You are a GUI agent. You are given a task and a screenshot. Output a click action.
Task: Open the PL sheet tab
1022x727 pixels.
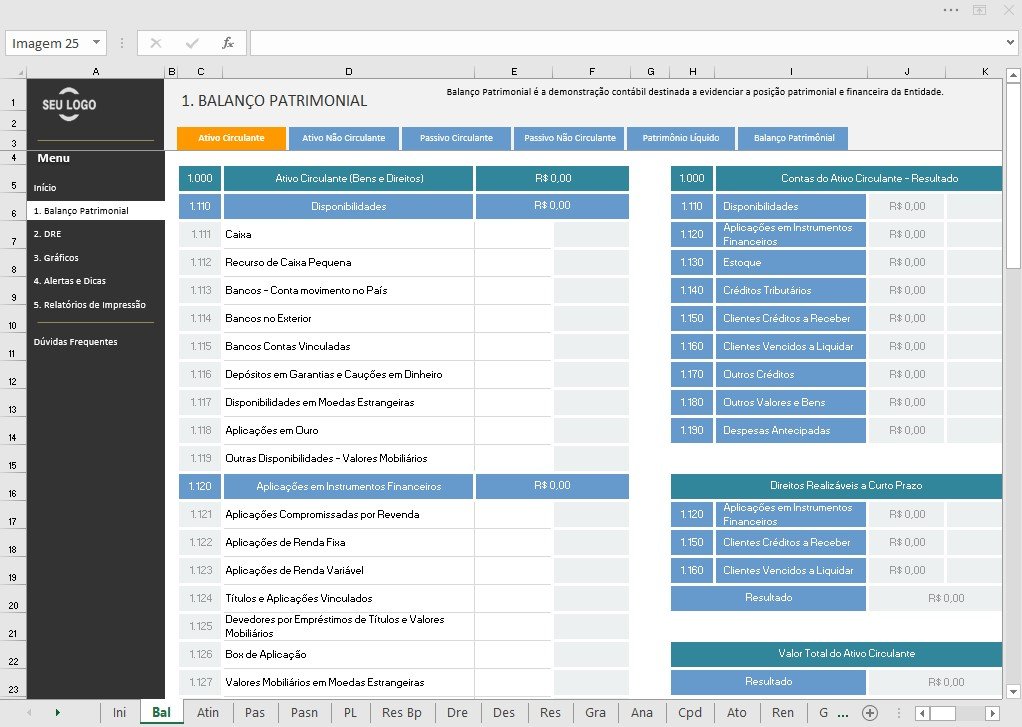pyautogui.click(x=351, y=713)
